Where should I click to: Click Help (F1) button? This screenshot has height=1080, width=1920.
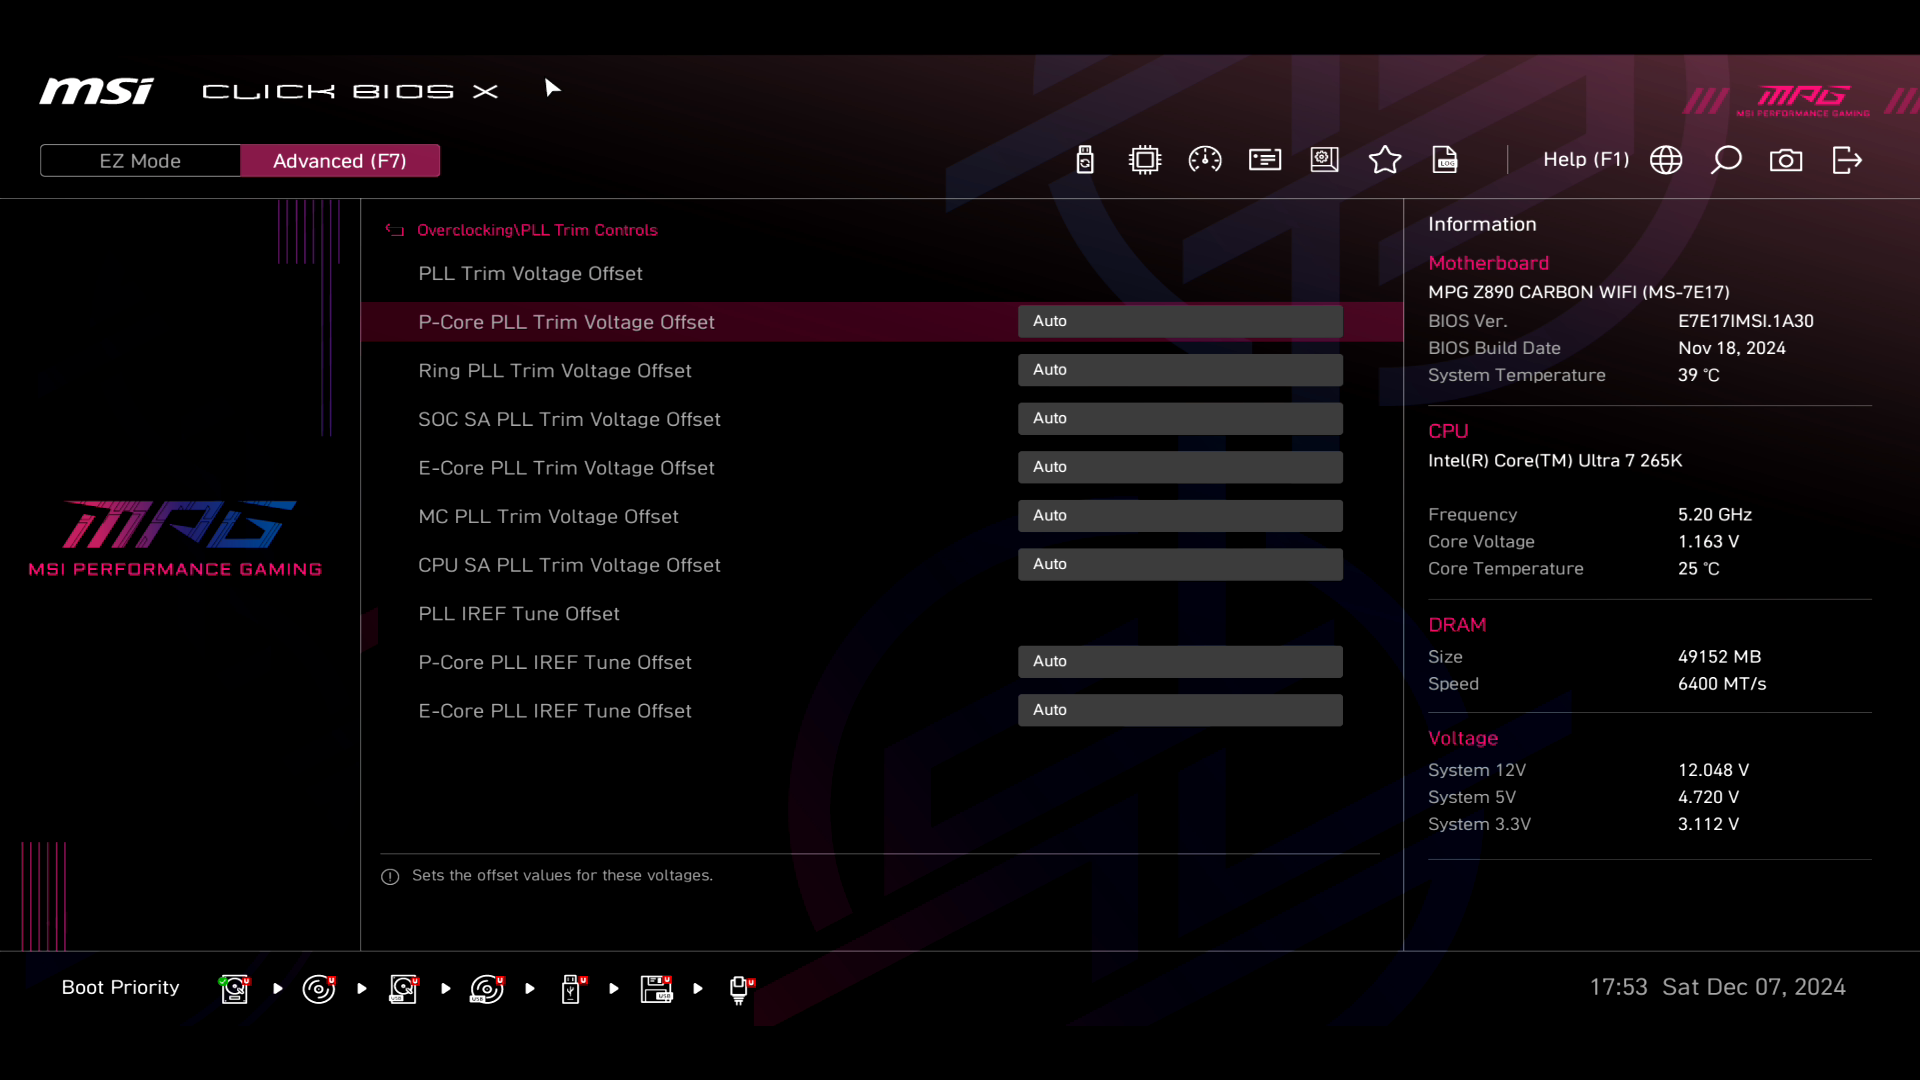[1586, 160]
